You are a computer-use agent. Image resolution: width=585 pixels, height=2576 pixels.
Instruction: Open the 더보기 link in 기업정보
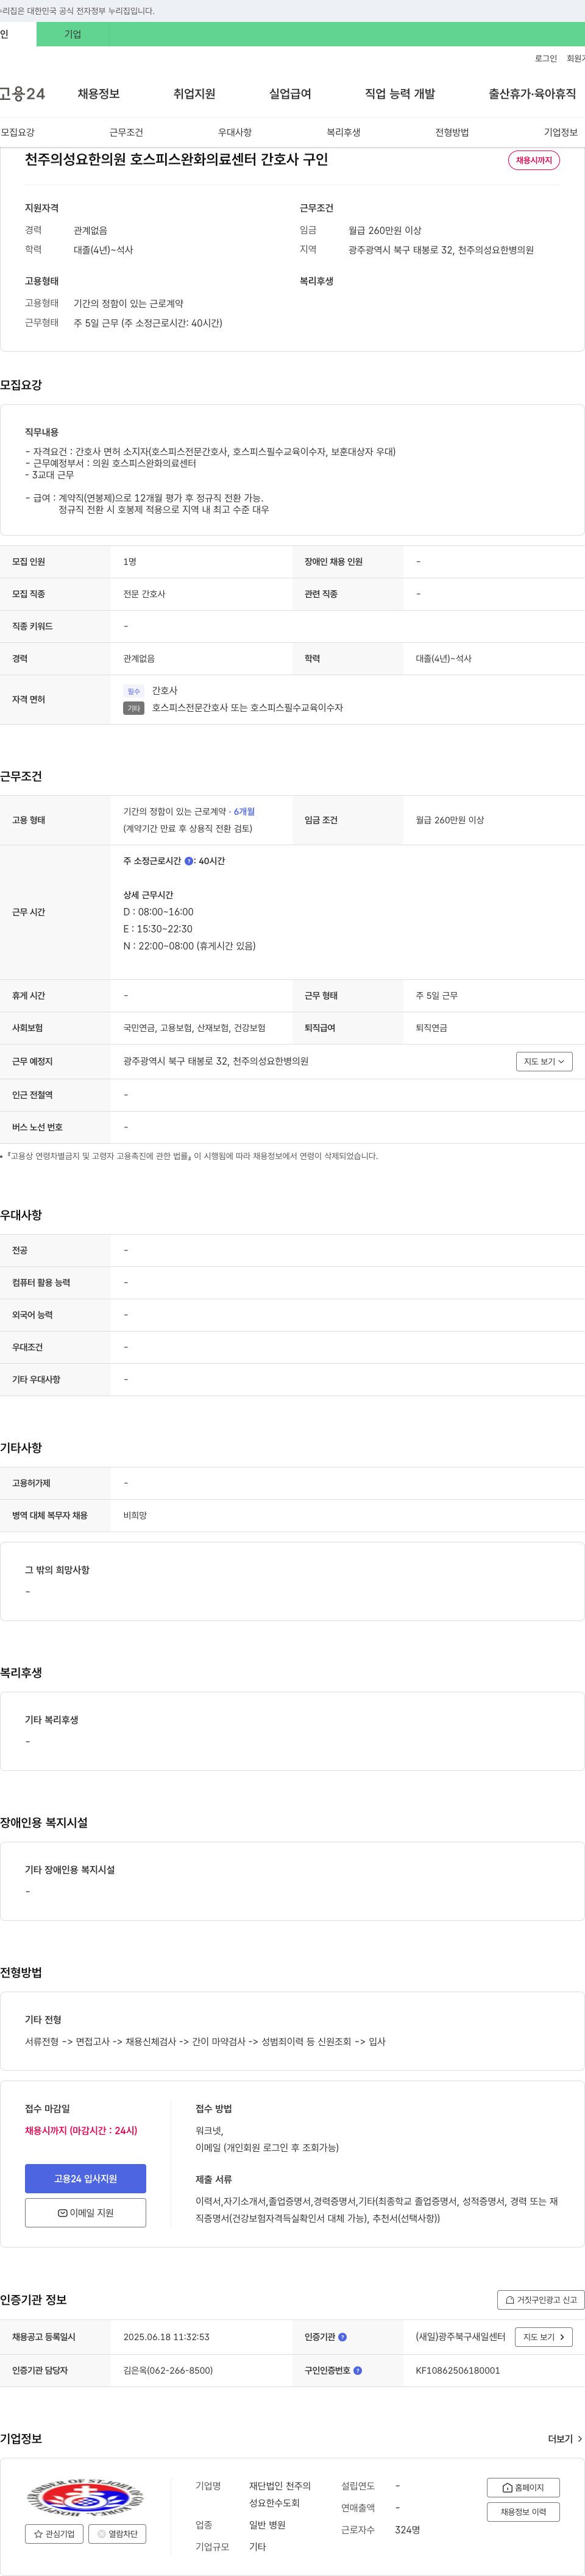pos(565,2439)
